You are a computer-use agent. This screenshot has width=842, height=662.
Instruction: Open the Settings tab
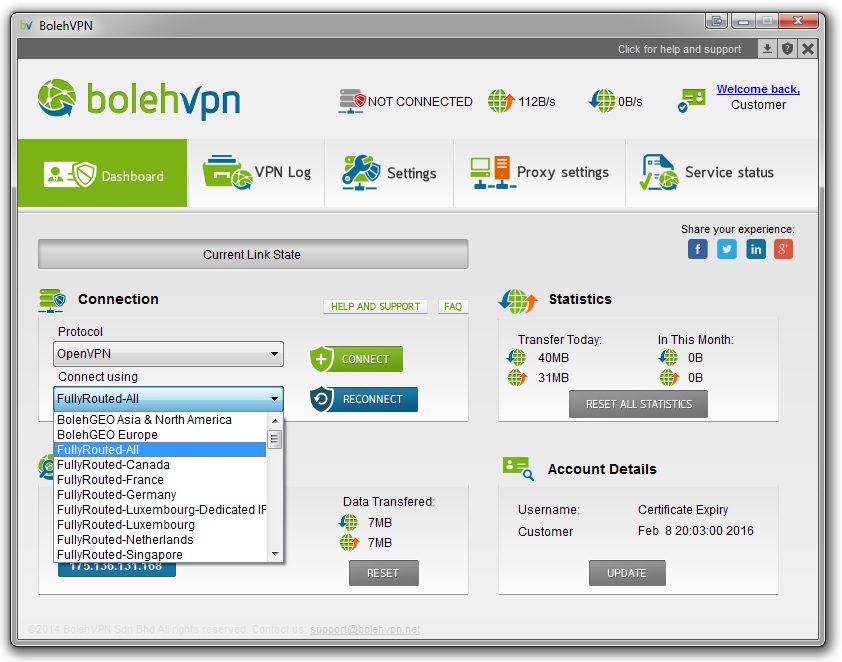point(389,173)
